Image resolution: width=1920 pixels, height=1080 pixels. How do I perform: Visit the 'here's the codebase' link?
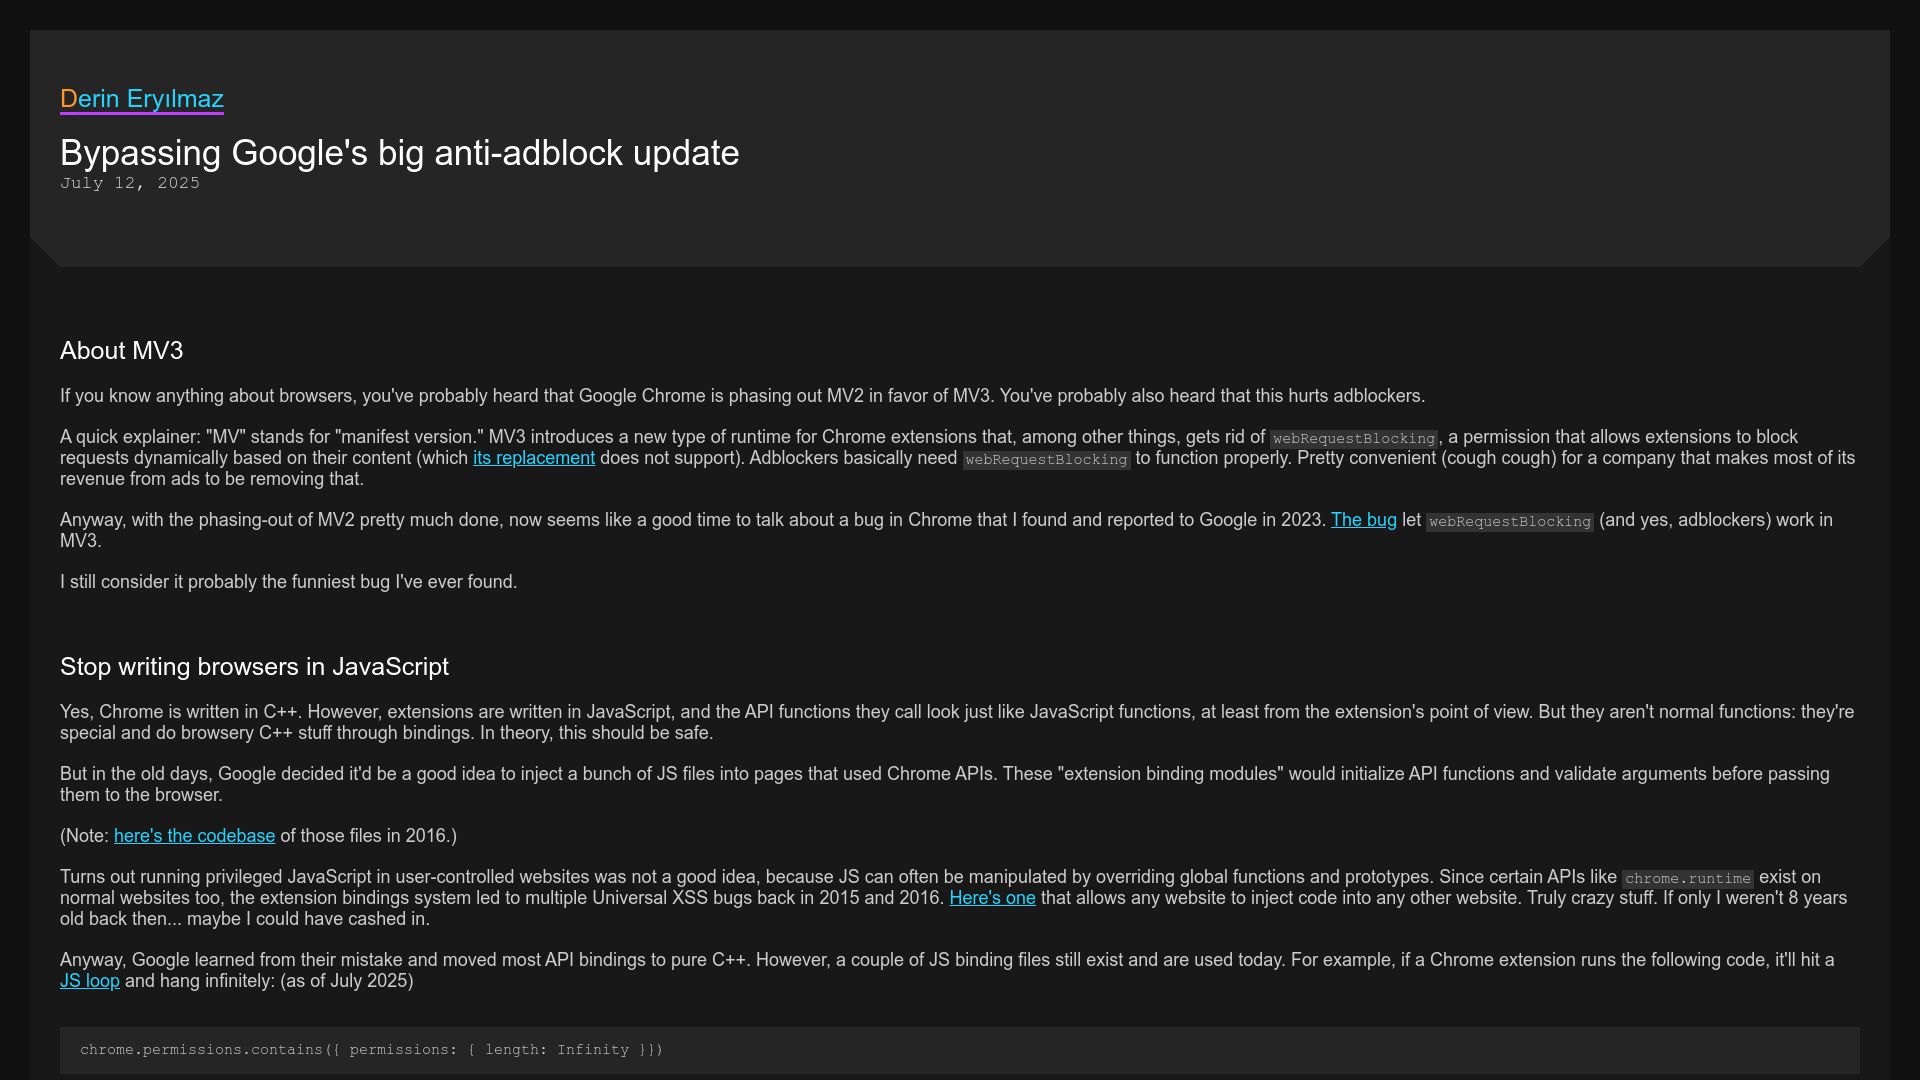(194, 836)
